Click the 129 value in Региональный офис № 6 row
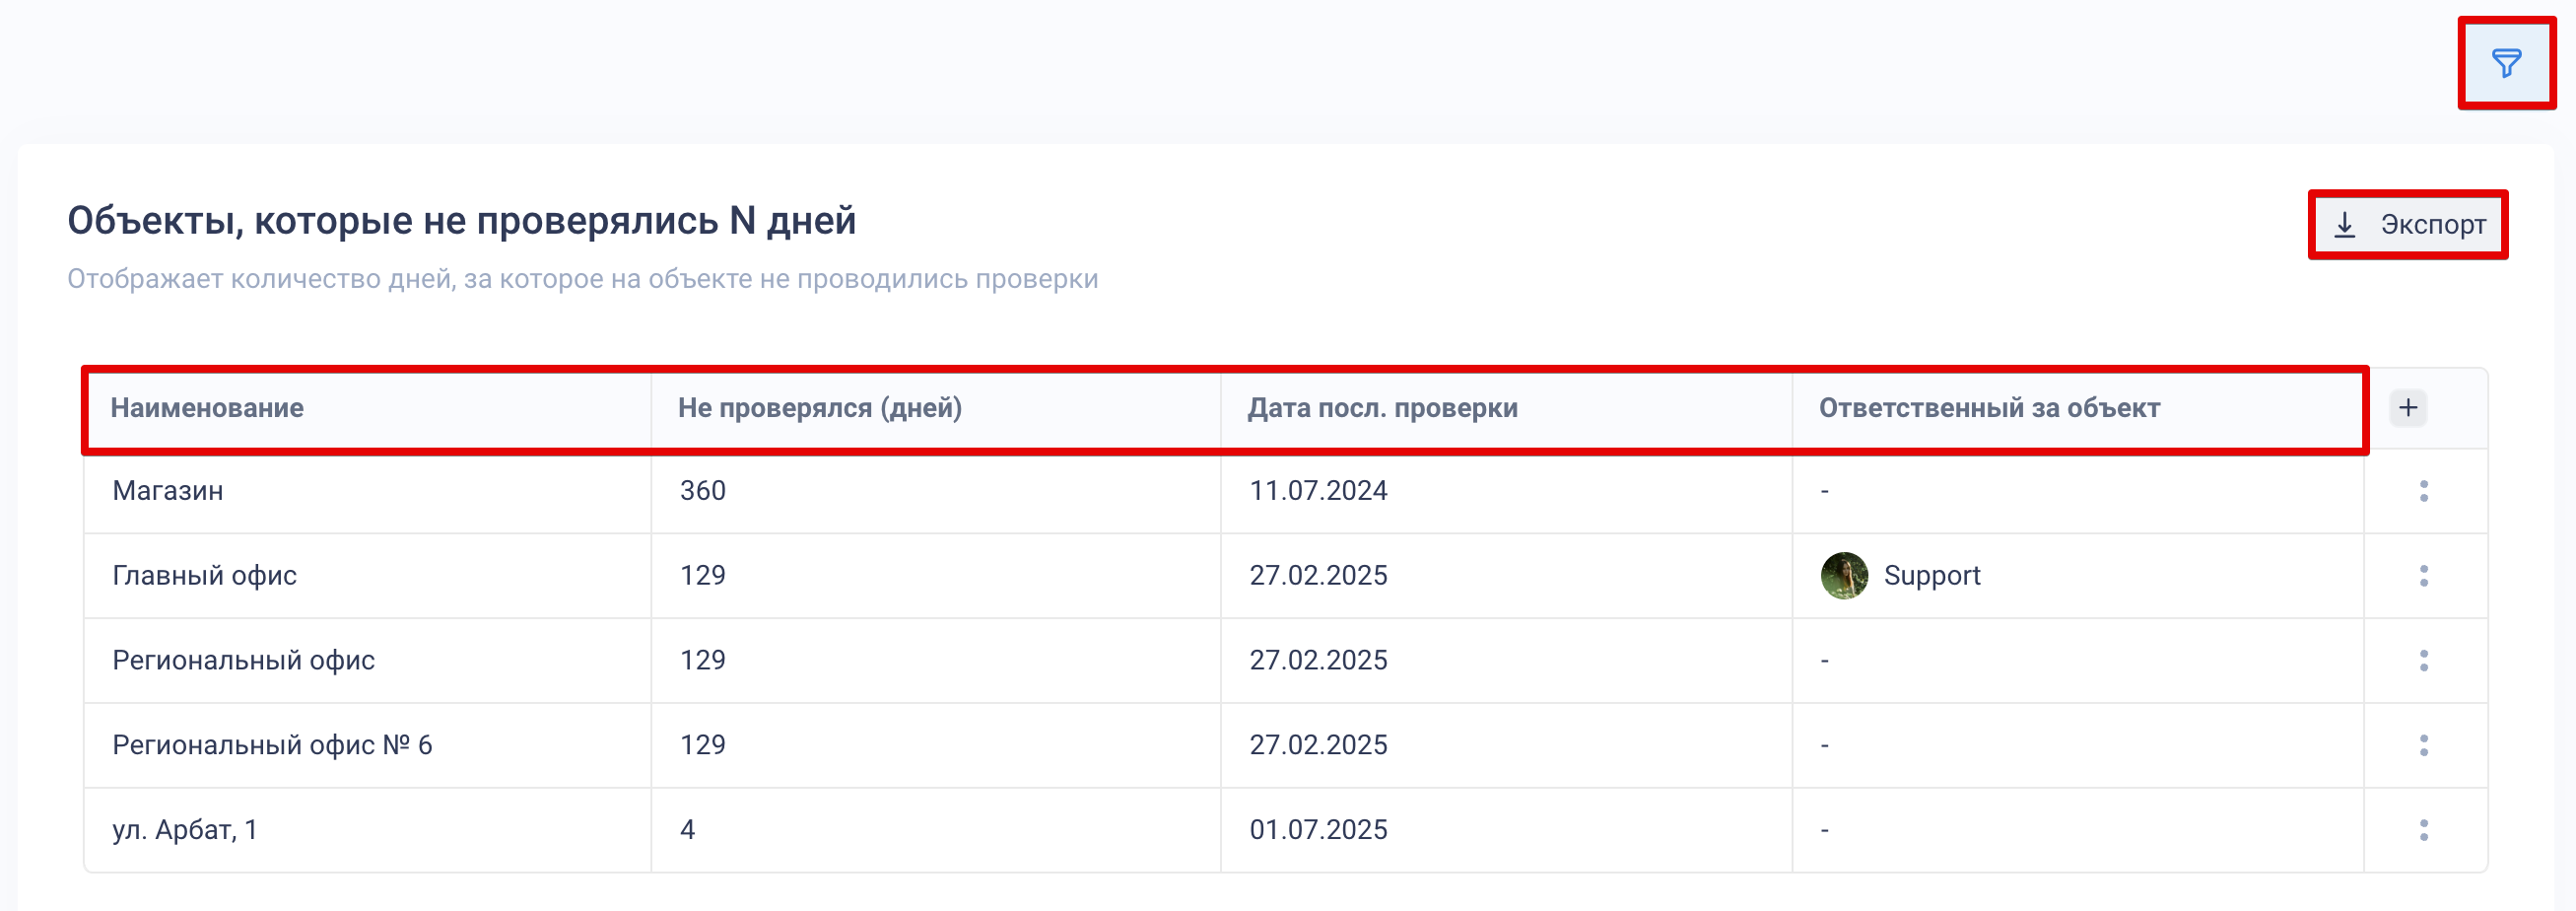Viewport: 2576px width, 911px height. point(703,745)
